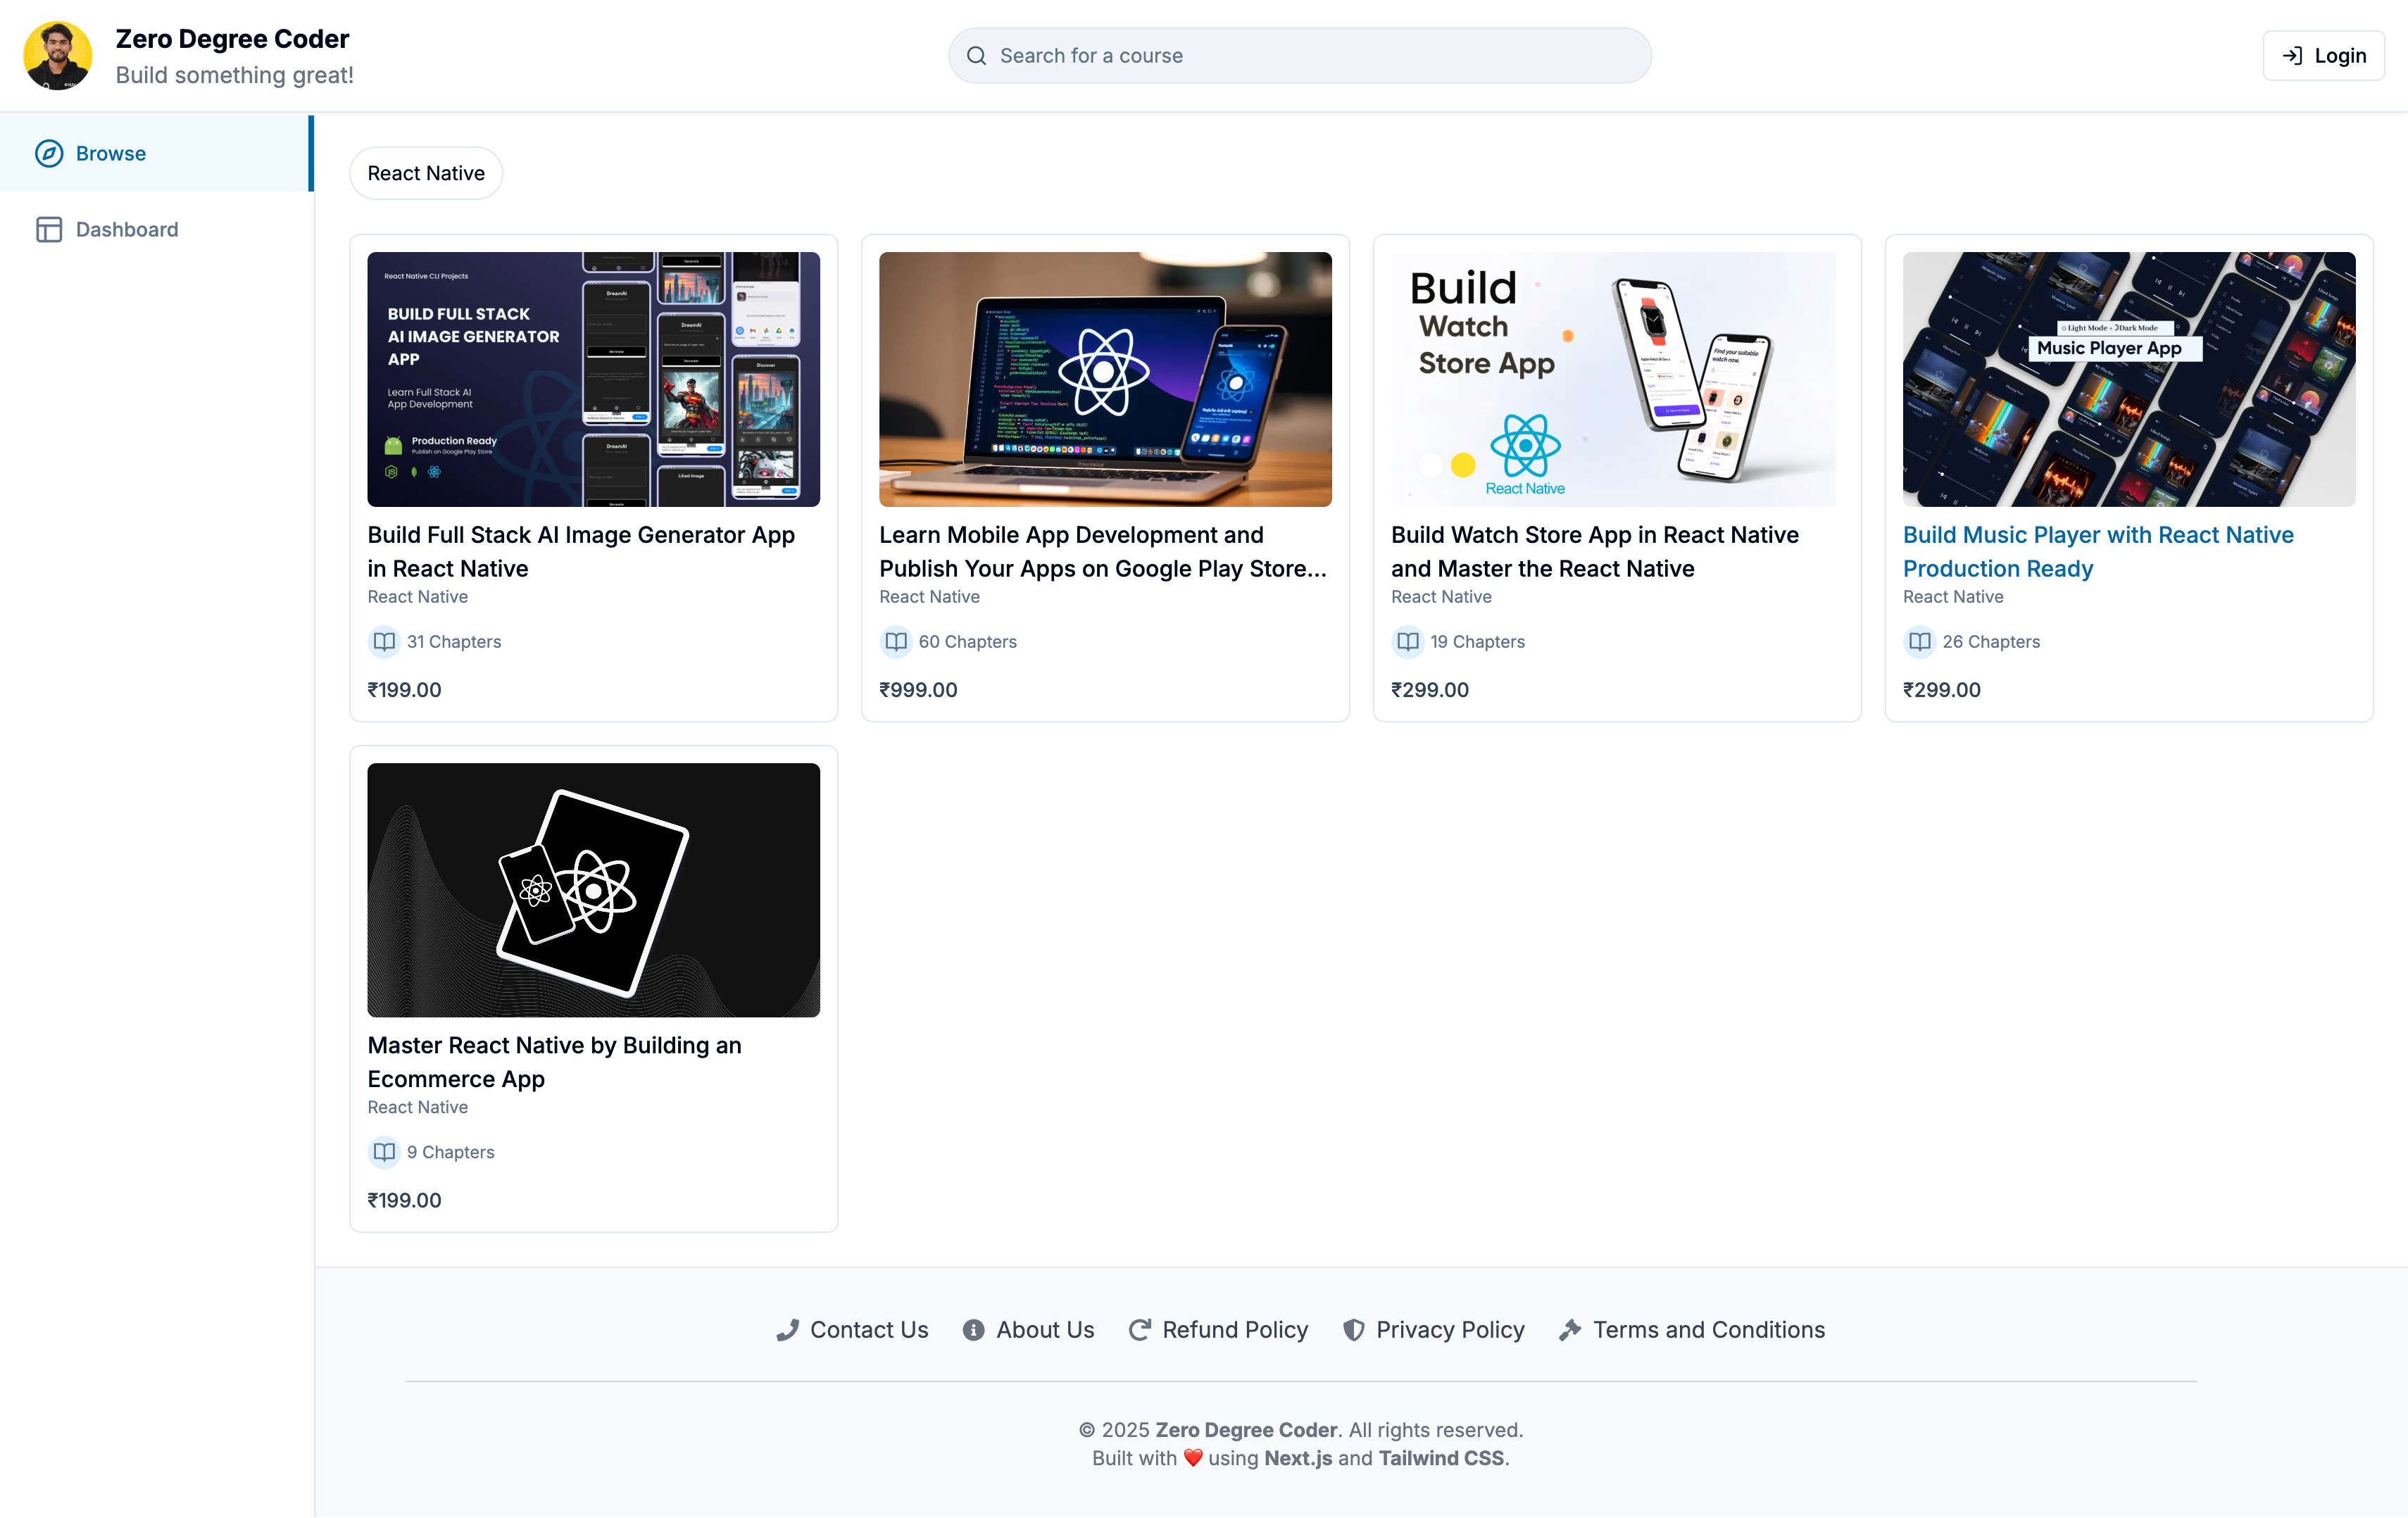Screen dimensions: 2408x1518
Task: Click the search magnifier icon
Action: [x=976, y=56]
